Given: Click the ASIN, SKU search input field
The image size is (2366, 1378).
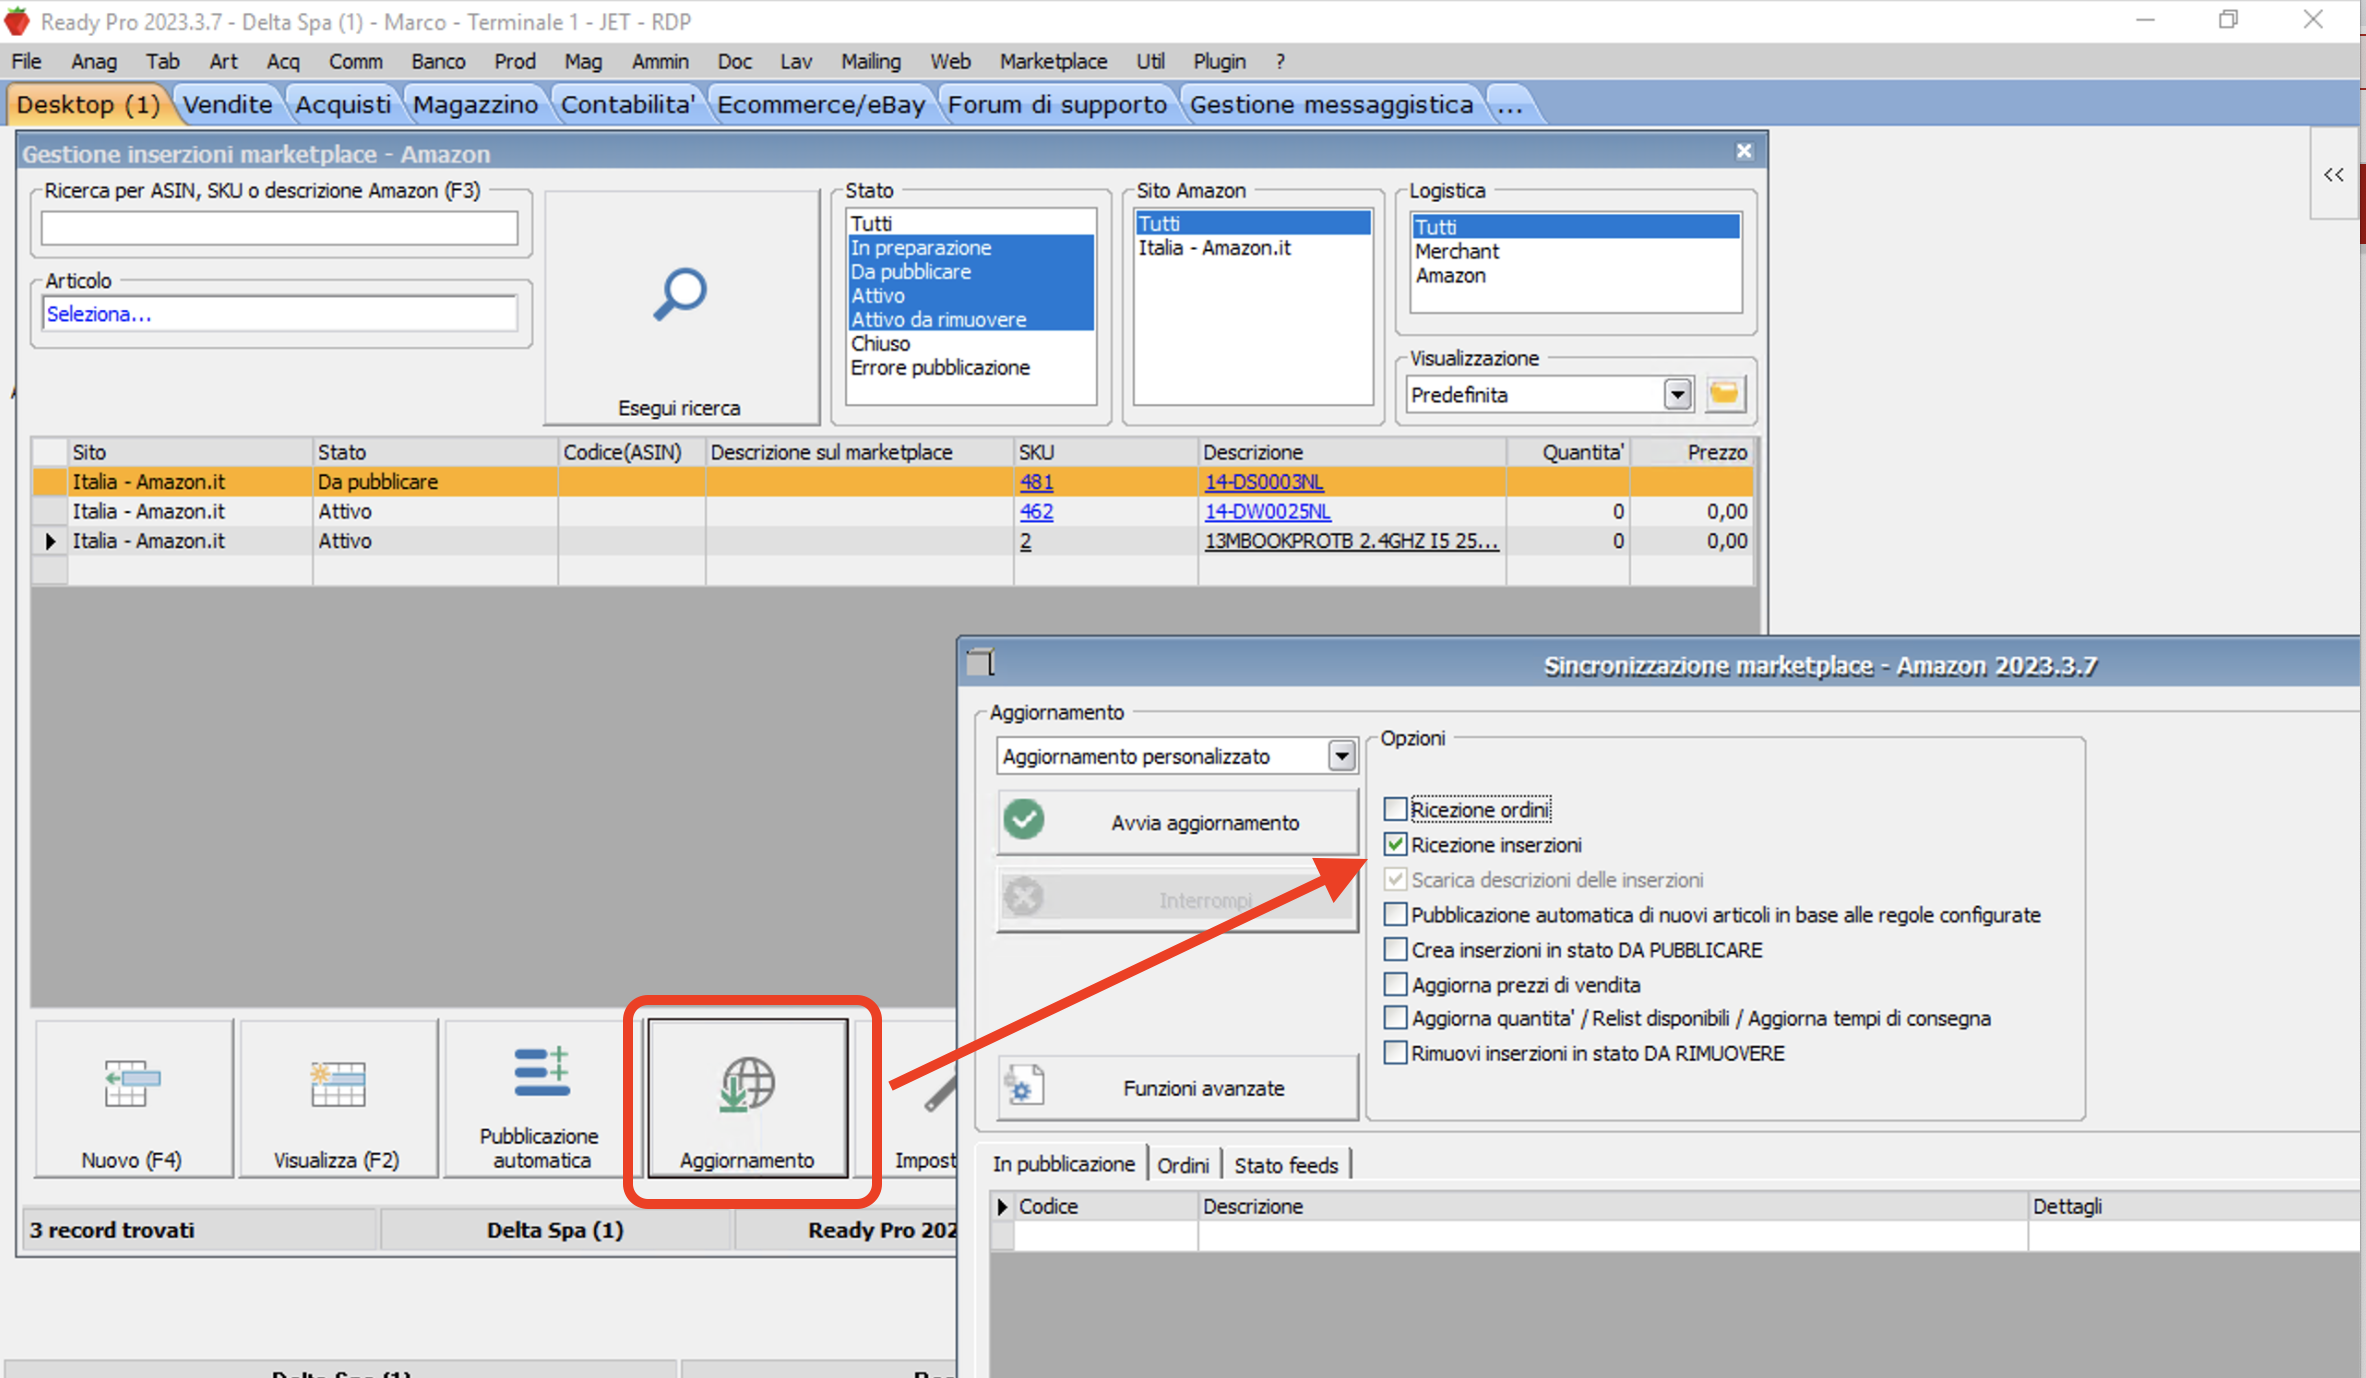Looking at the screenshot, I should point(280,228).
